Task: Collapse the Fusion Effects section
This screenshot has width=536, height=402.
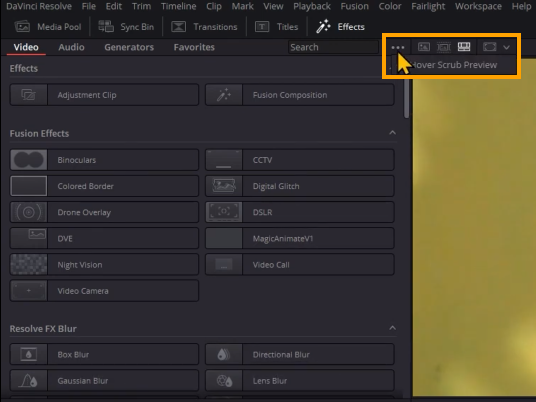Action: point(392,133)
